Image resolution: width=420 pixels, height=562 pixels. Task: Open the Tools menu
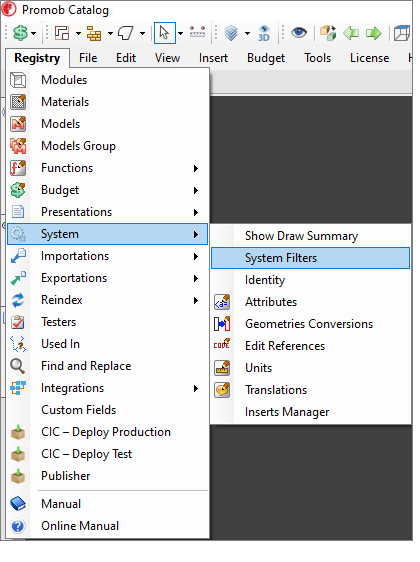tap(318, 58)
